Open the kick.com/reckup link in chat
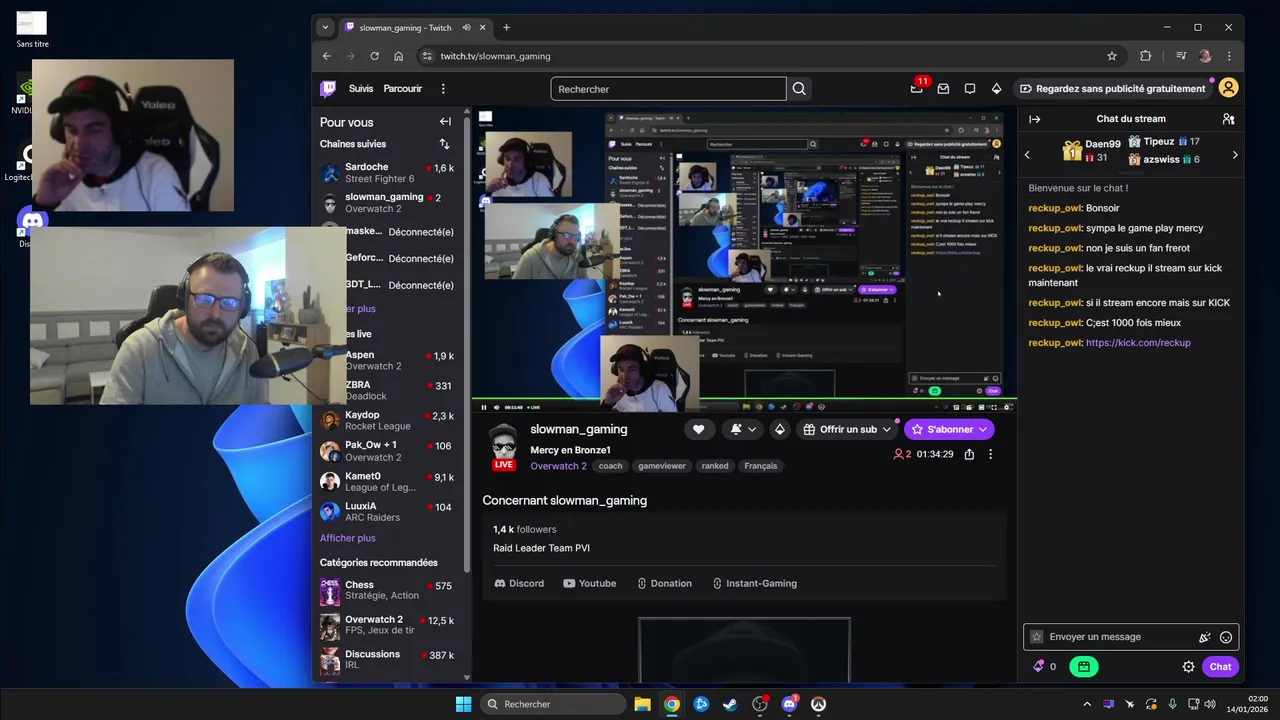This screenshot has height=720, width=1280. (1138, 343)
